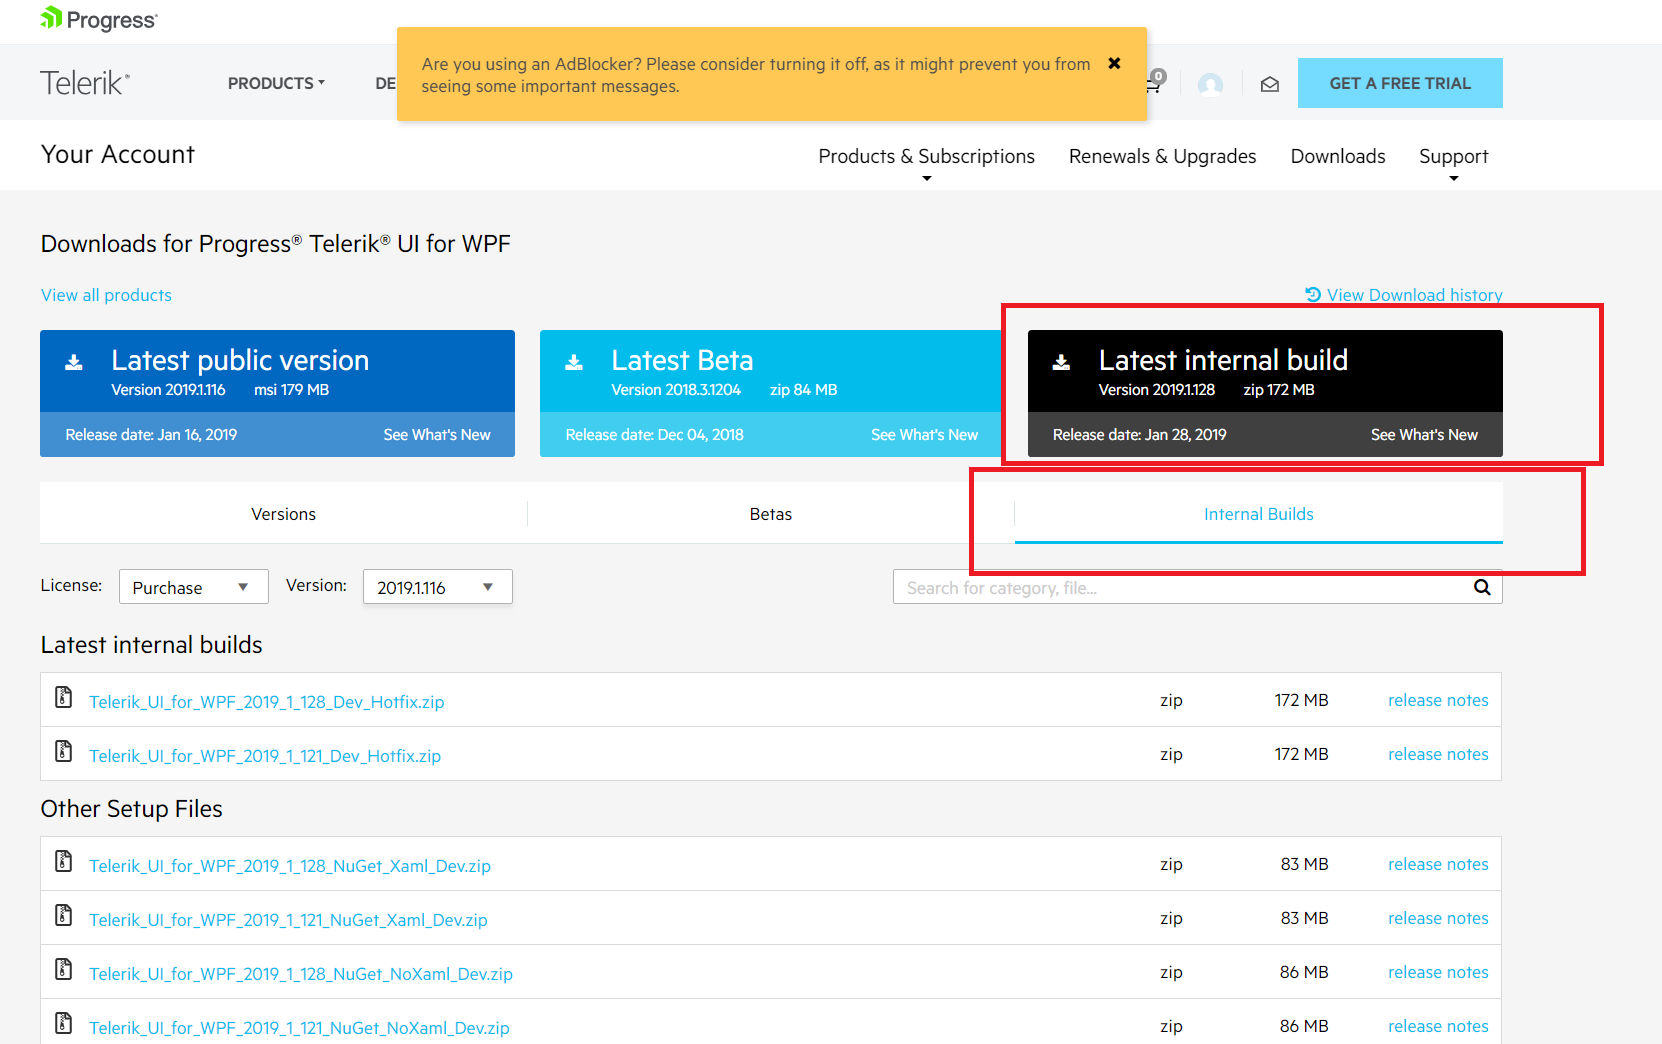Switch to the Versions tab

pyautogui.click(x=284, y=514)
